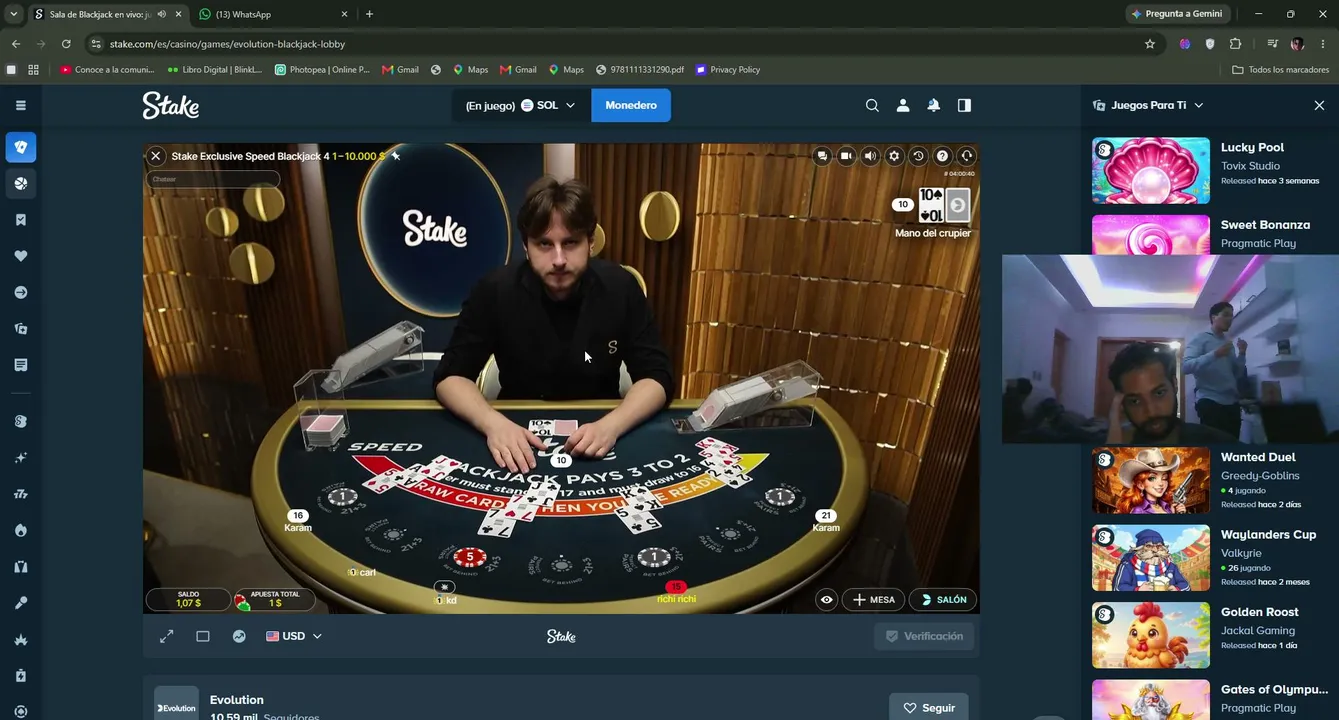Open the sidebar icon below the shield and ball
Viewport: 1339px width, 720px height.
(x=21, y=220)
